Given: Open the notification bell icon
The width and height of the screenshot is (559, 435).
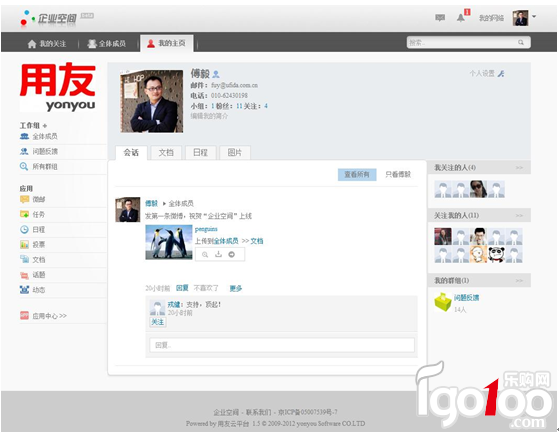Looking at the screenshot, I should [x=461, y=18].
